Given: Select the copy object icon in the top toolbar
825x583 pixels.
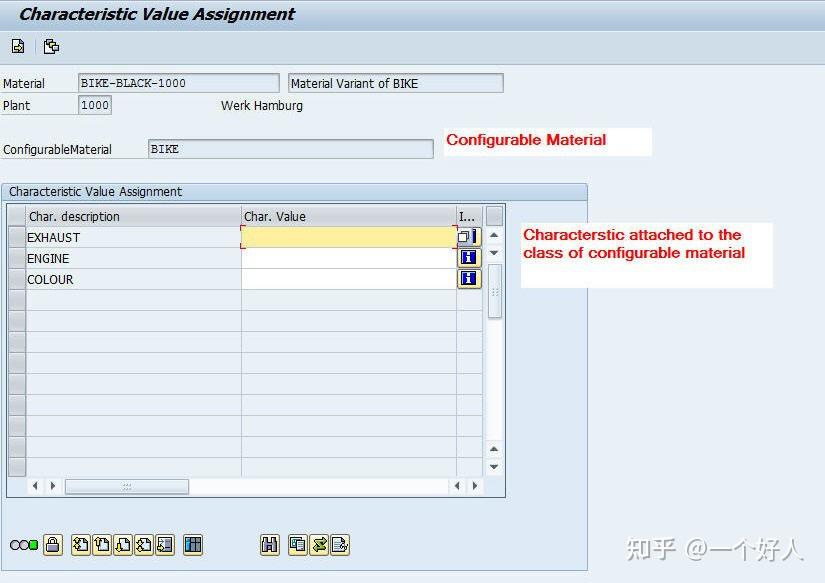Looking at the screenshot, I should tap(51, 46).
